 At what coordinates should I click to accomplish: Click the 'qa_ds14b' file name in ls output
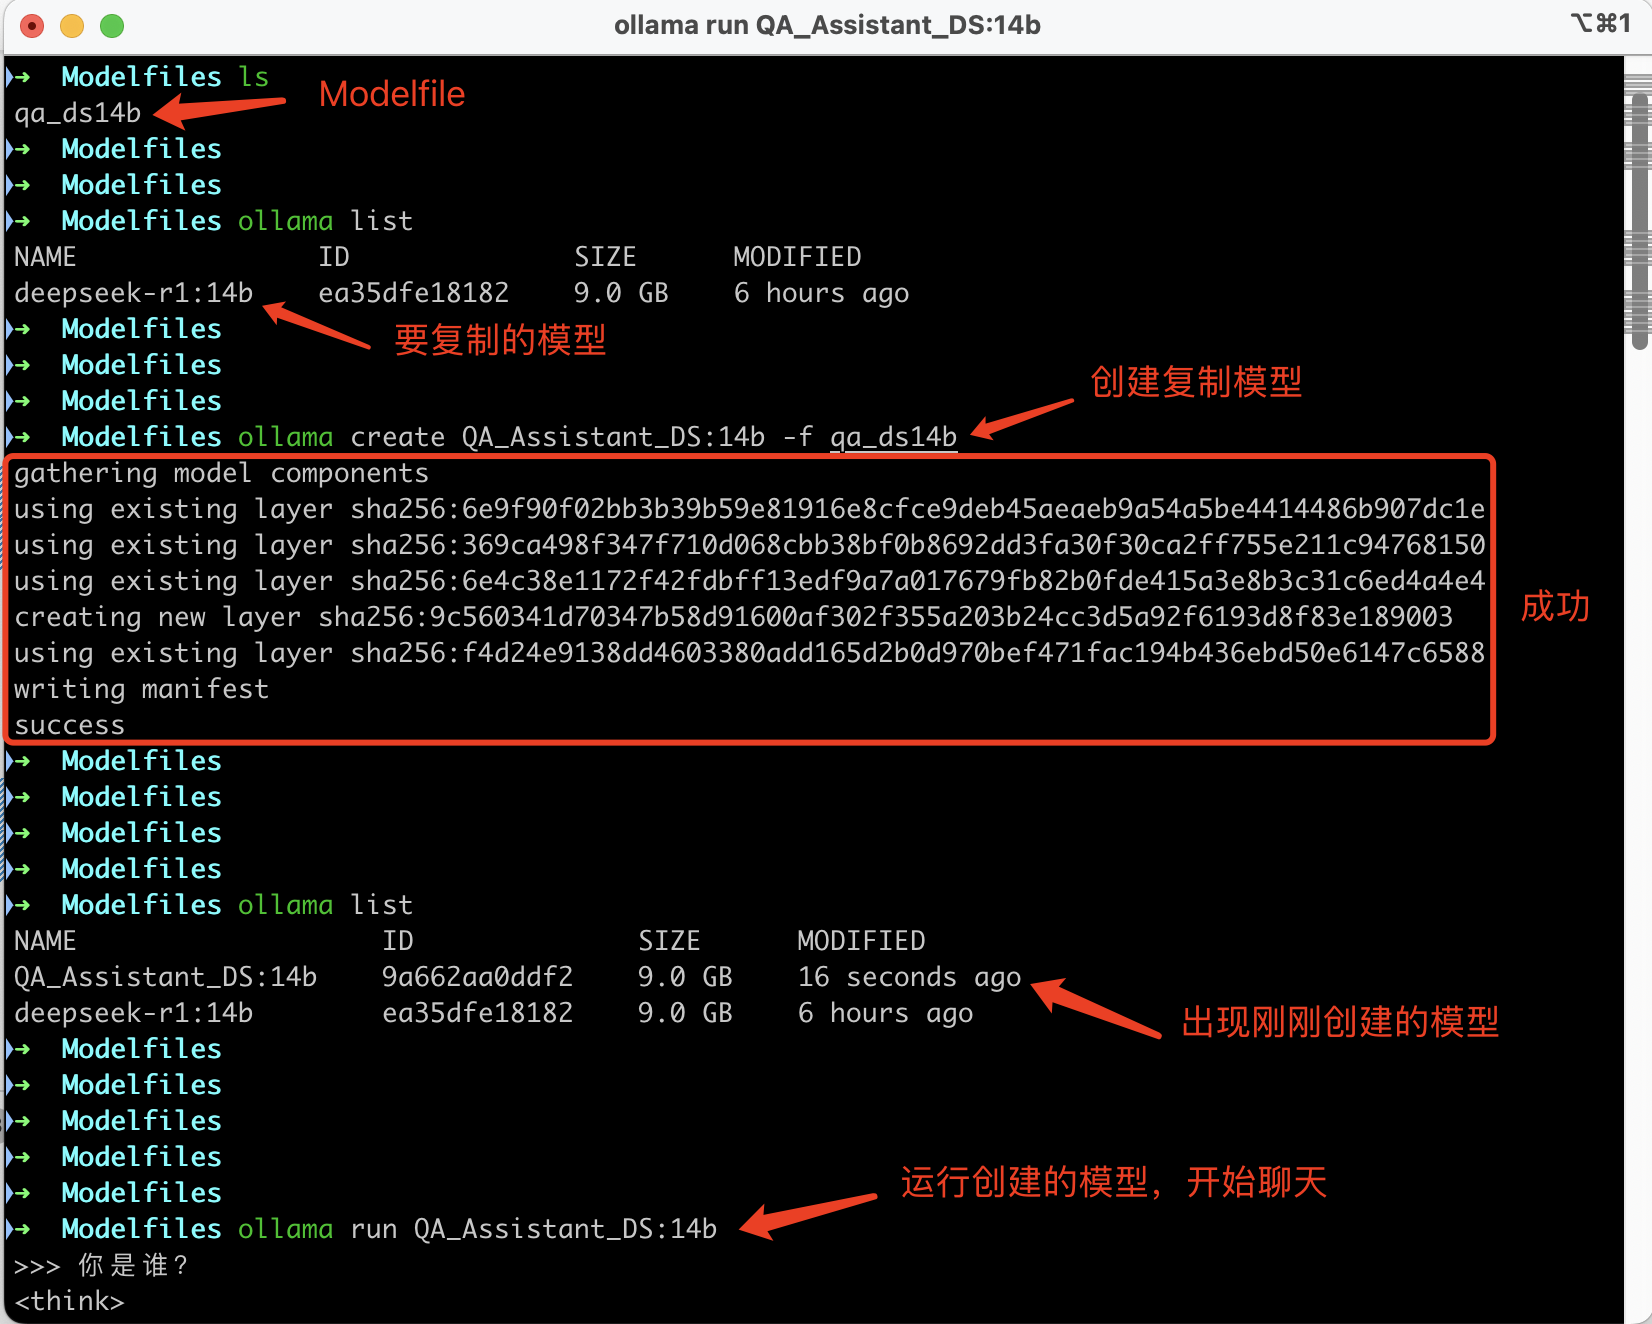coord(78,113)
